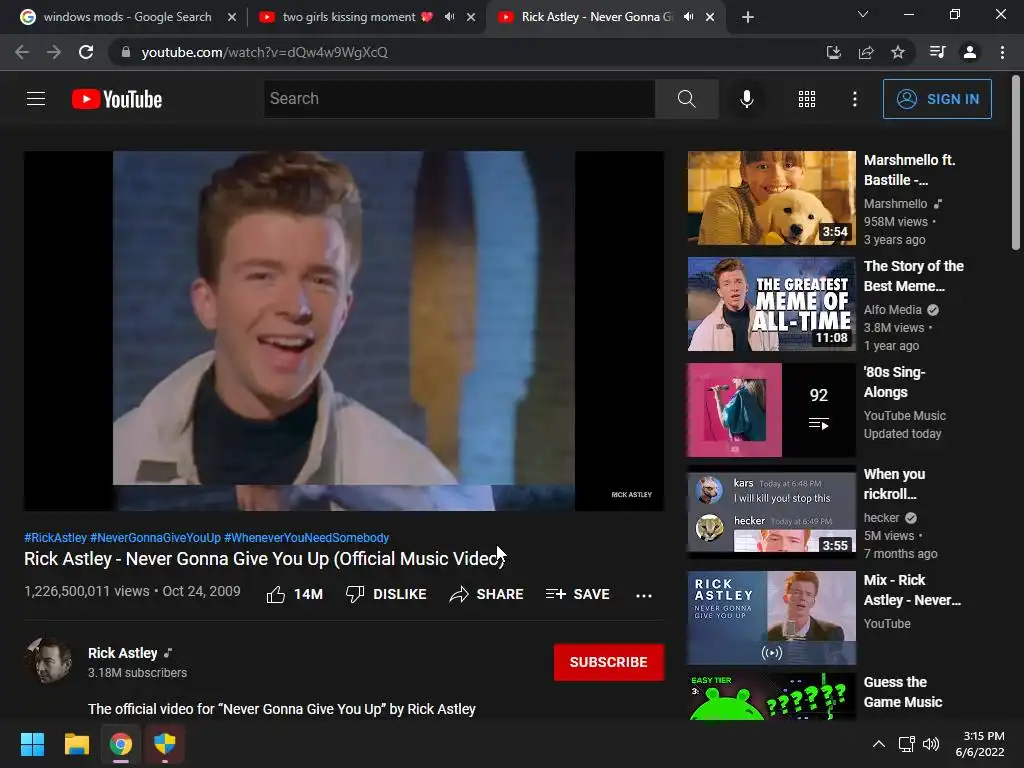This screenshot has height=768, width=1024.
Task: Open Marshmello ft. Bastille video thumbnail
Action: click(771, 198)
